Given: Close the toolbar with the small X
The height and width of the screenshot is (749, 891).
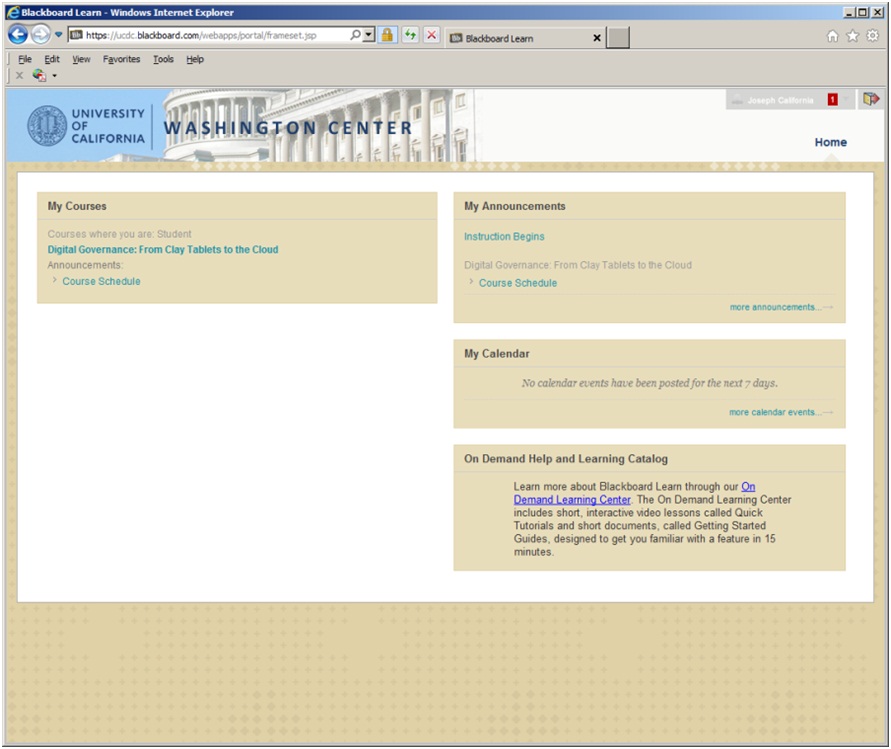Looking at the screenshot, I should pyautogui.click(x=19, y=76).
